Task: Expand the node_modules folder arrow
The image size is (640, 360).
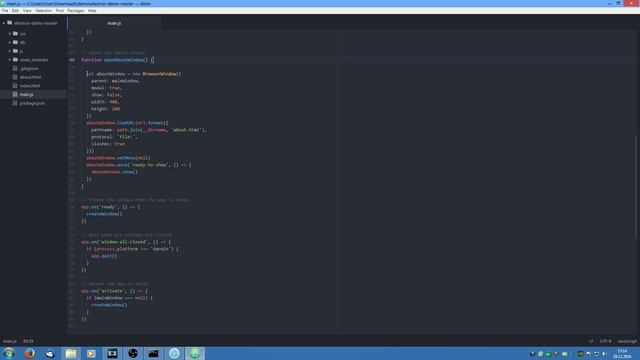Action: [10, 60]
